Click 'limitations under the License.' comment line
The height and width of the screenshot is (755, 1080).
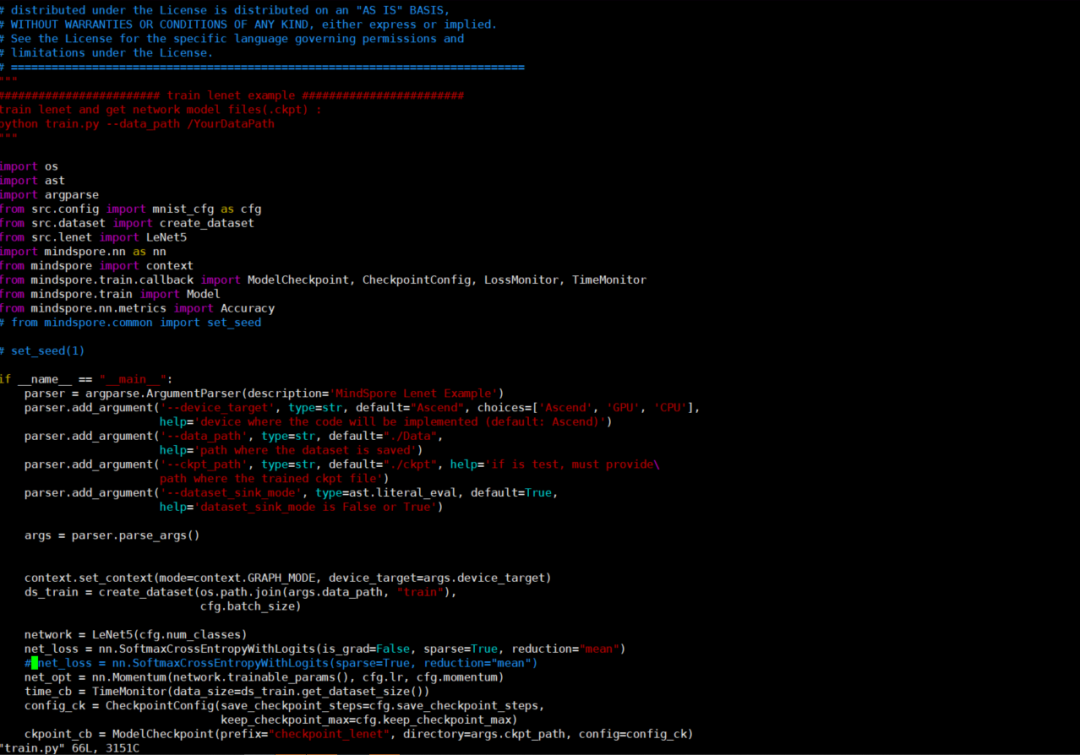coord(107,52)
